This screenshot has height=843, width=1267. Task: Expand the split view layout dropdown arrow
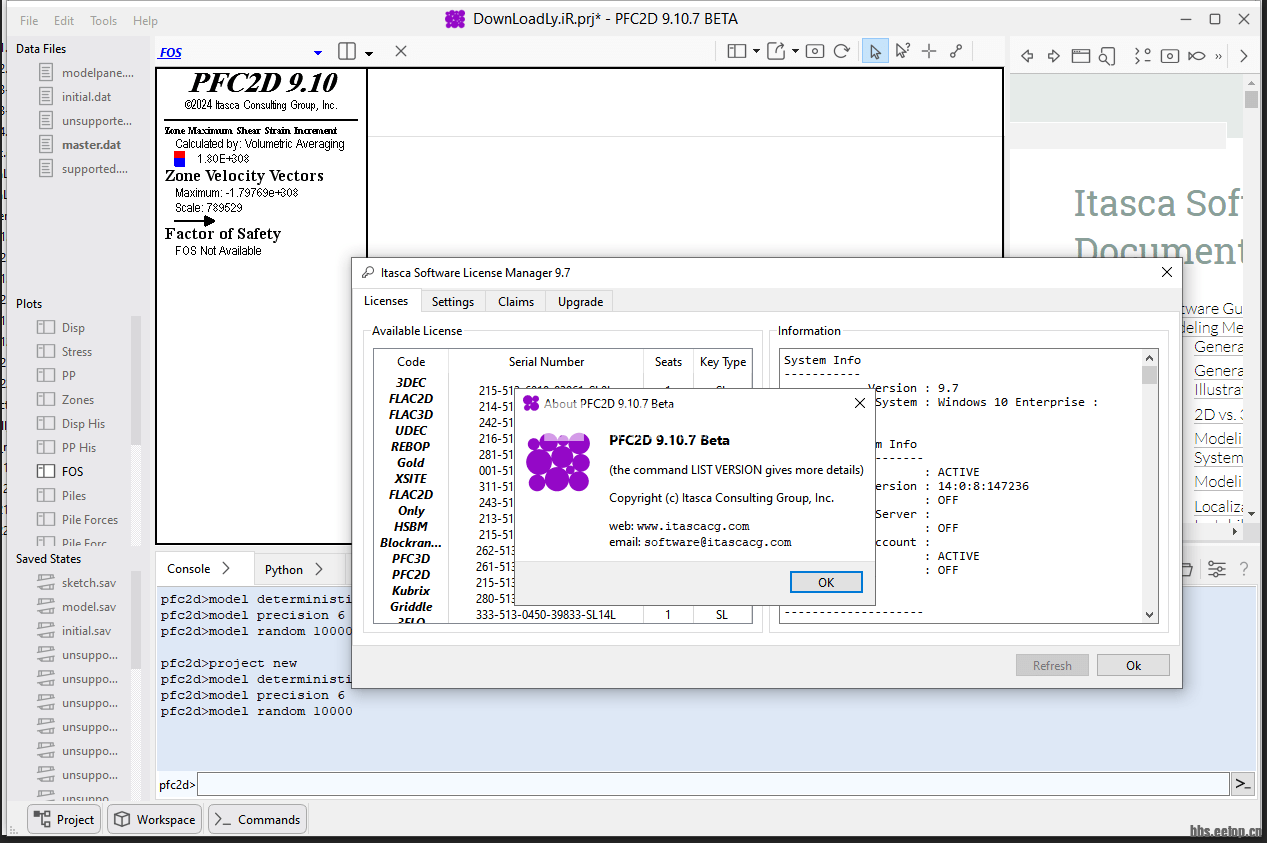pos(369,53)
